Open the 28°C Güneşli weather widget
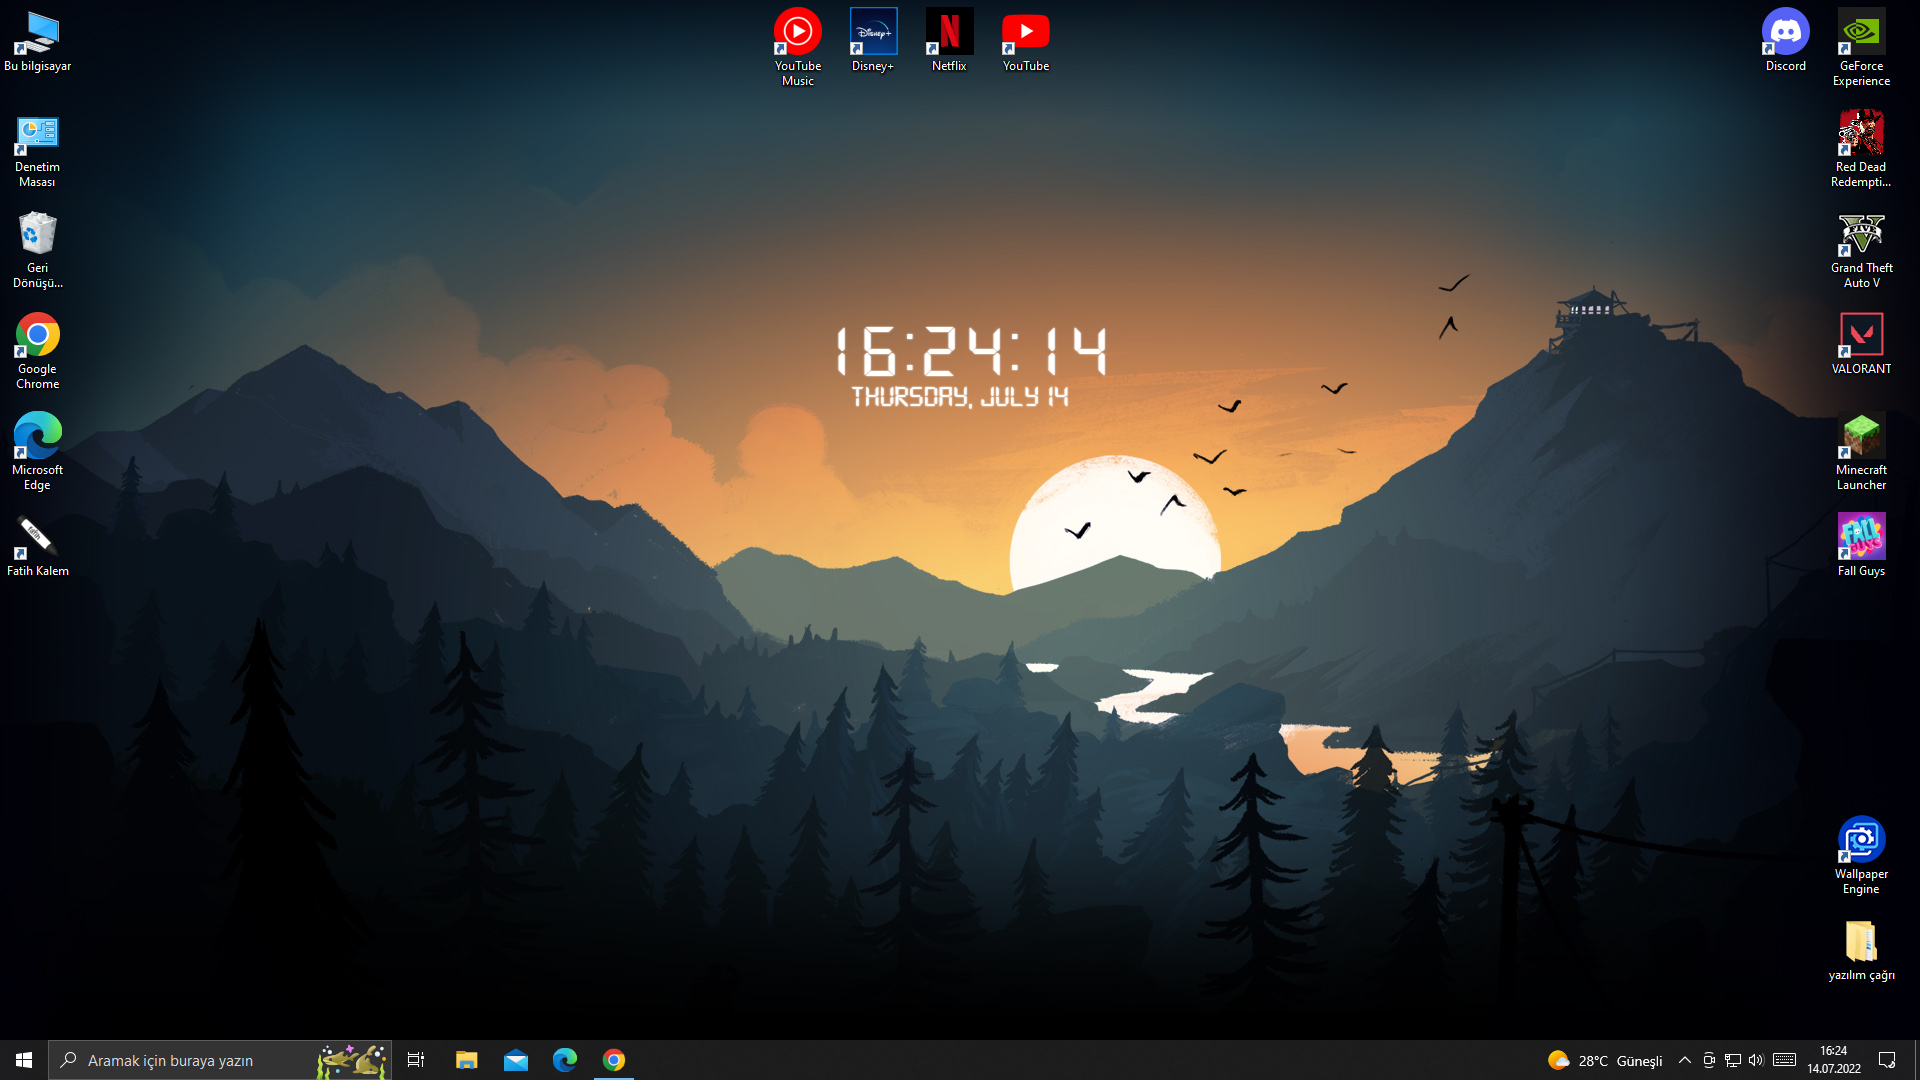The height and width of the screenshot is (1080, 1920). (x=1605, y=1060)
